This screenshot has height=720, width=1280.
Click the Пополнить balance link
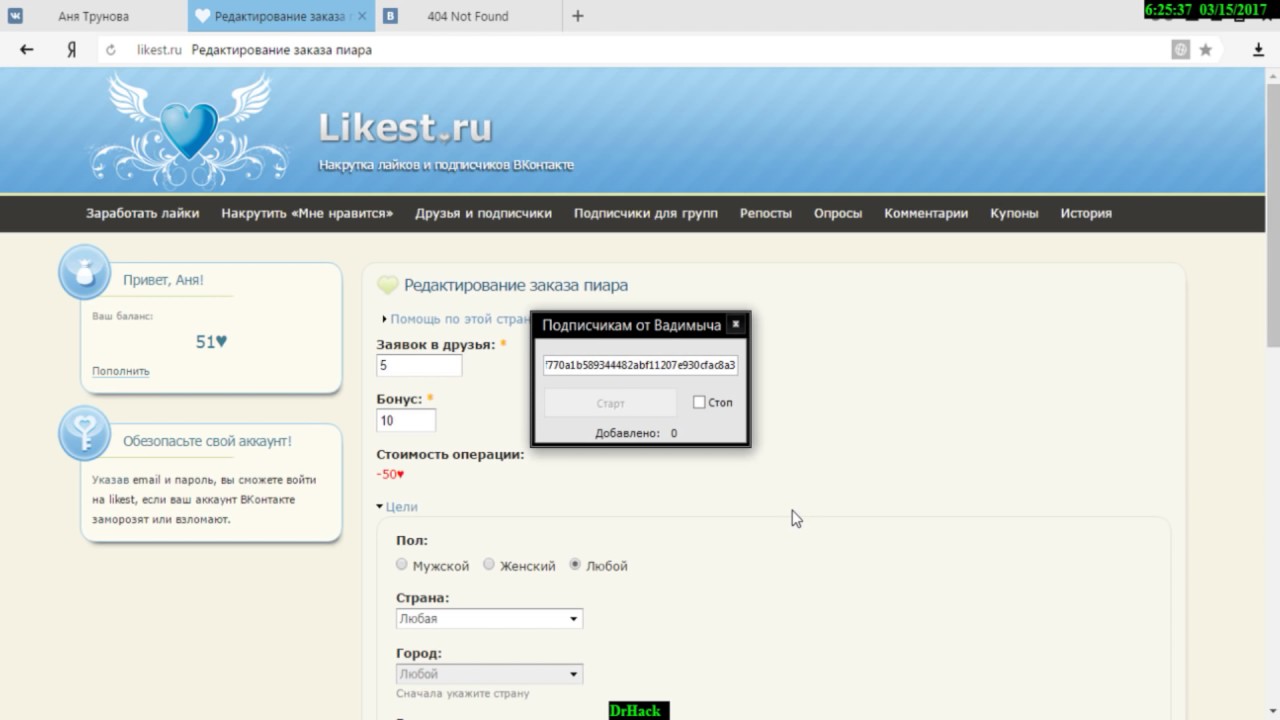coord(120,371)
